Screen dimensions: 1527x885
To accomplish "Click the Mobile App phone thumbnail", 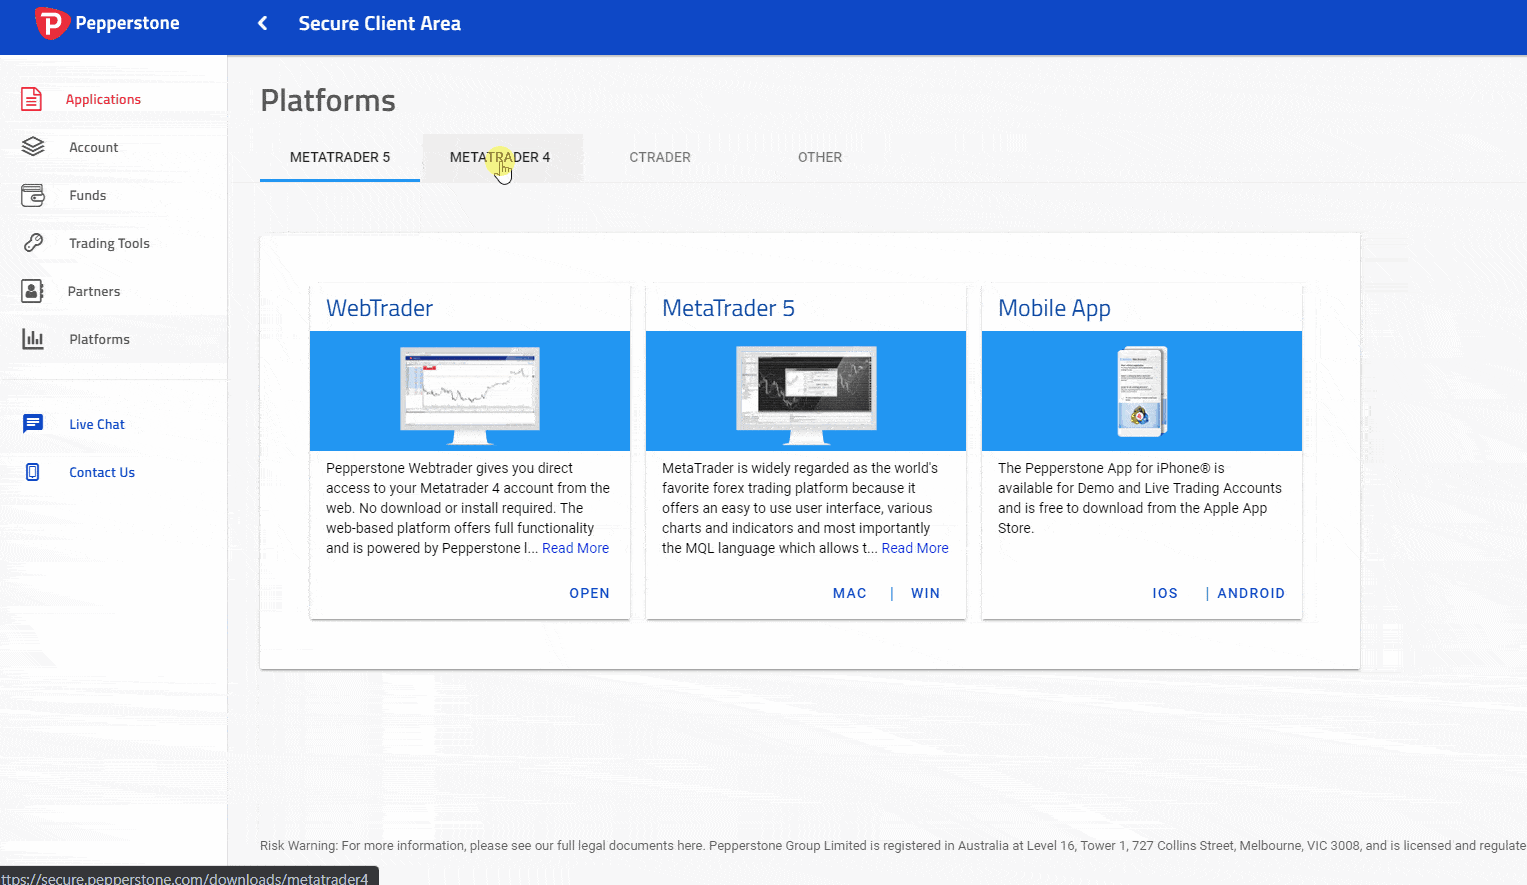I will click(x=1142, y=392).
